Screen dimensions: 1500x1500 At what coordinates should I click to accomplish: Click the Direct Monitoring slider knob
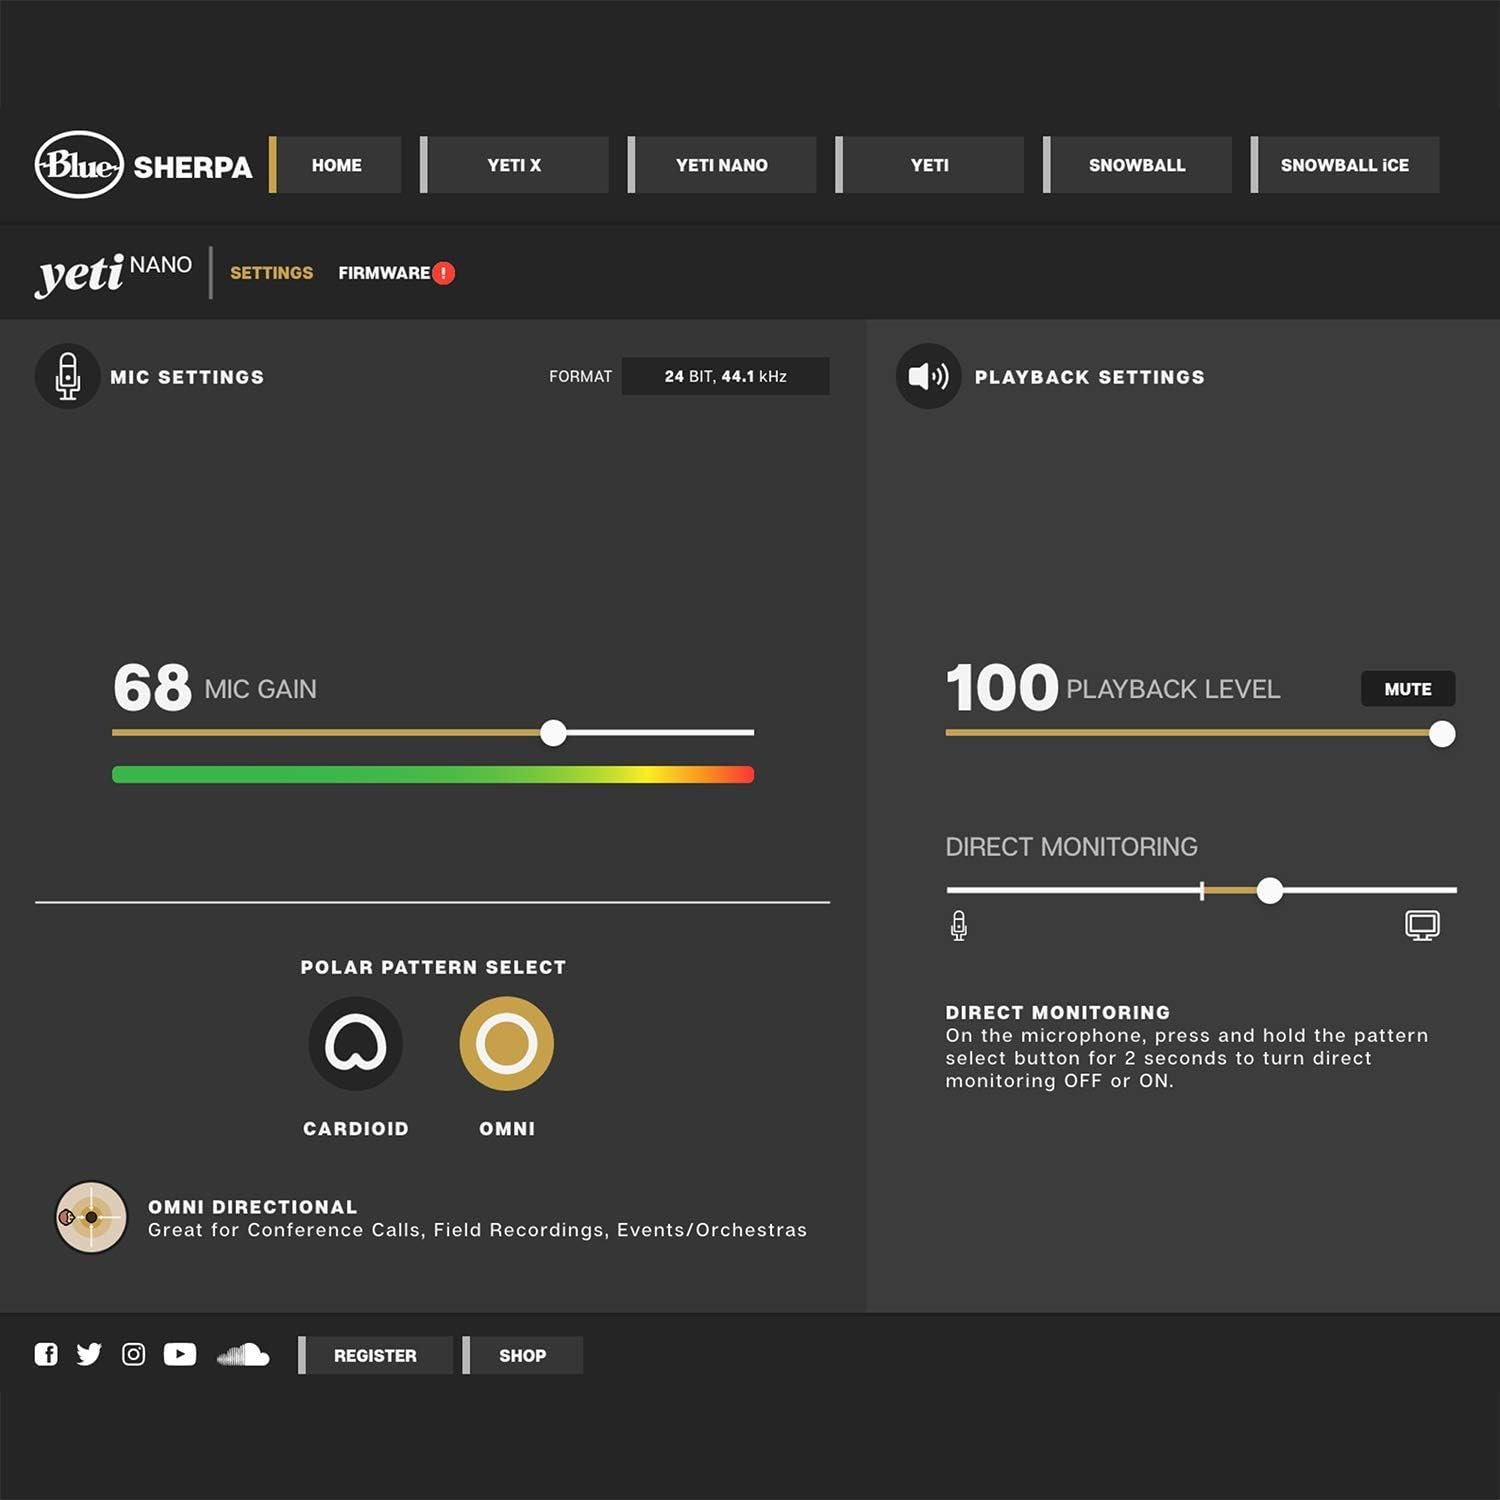coord(1269,890)
